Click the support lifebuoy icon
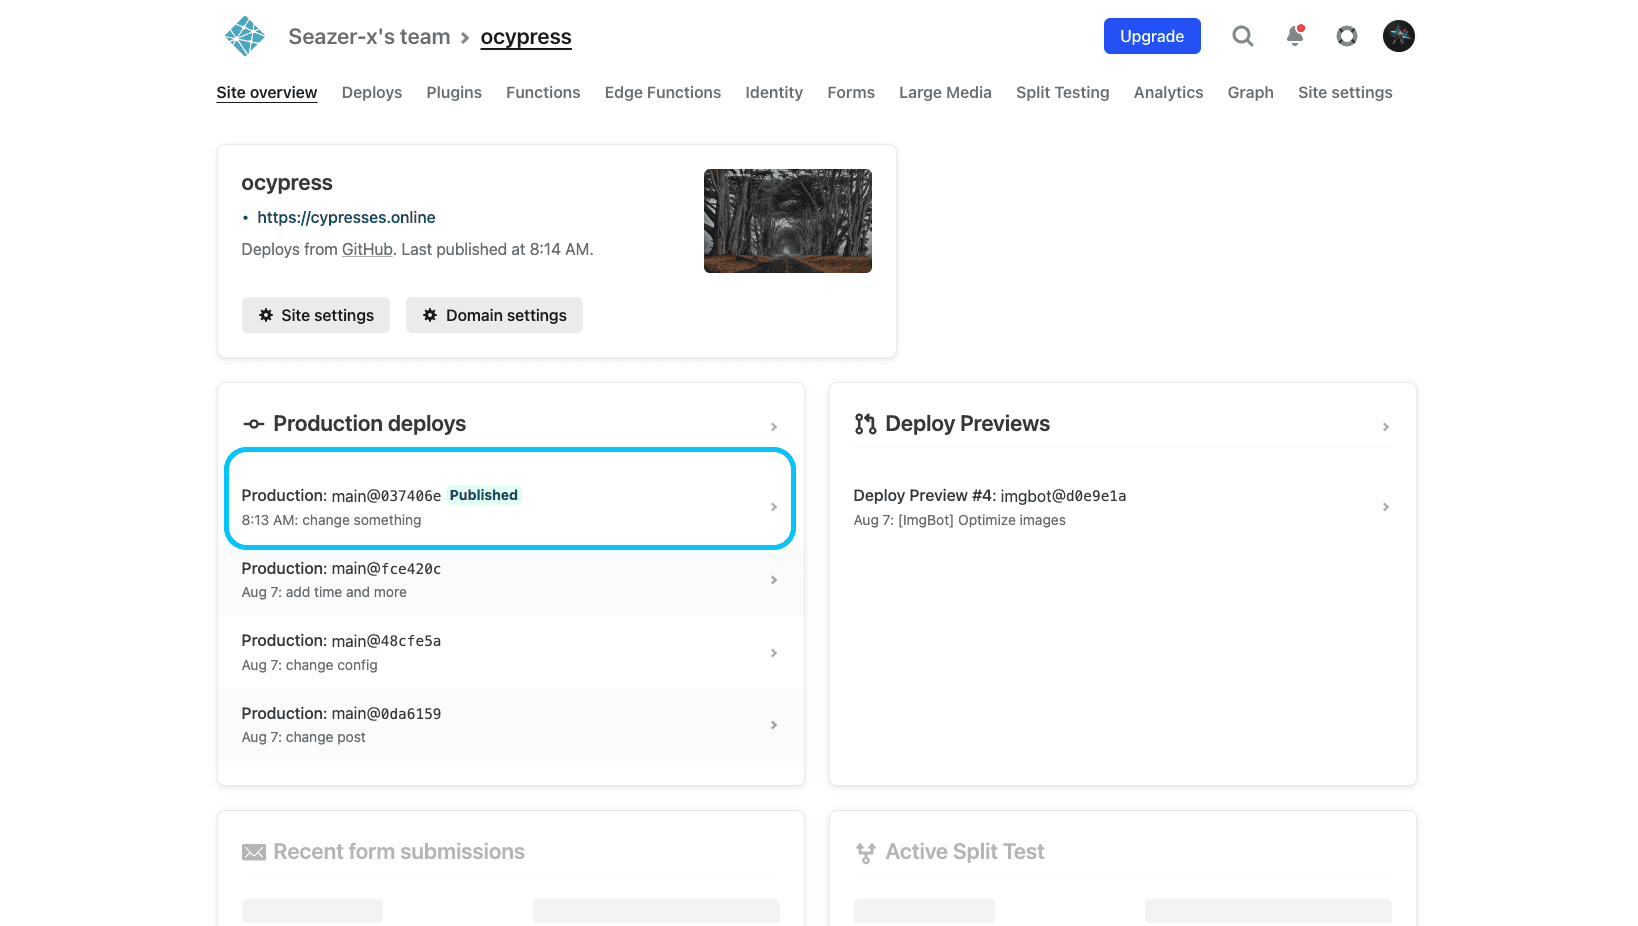1638x926 pixels. pos(1347,36)
